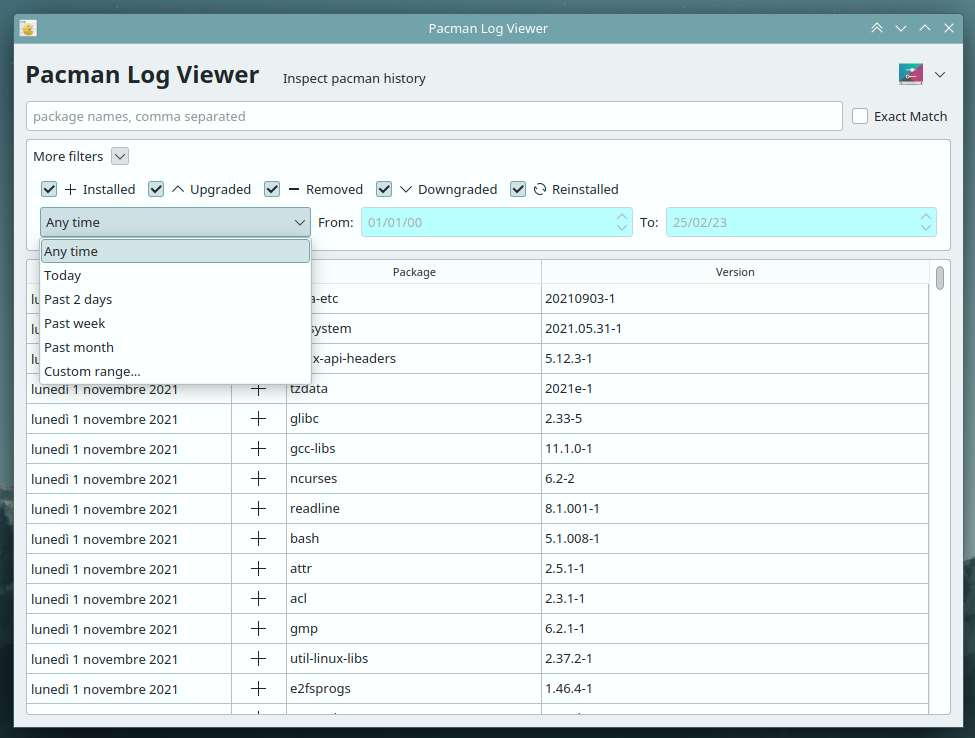Click the up-caret icon beside Upgraded

click(x=178, y=189)
